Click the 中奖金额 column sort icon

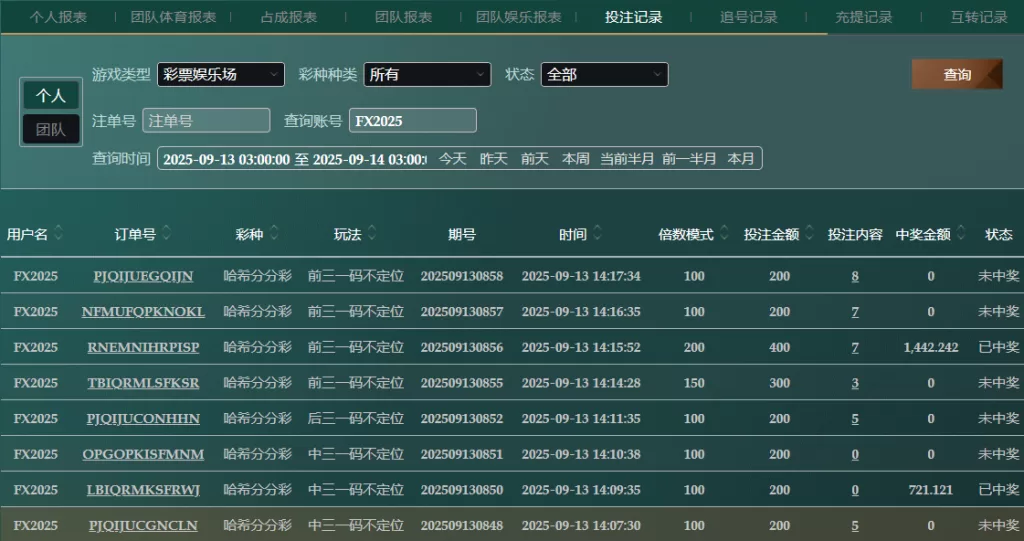pyautogui.click(x=961, y=234)
